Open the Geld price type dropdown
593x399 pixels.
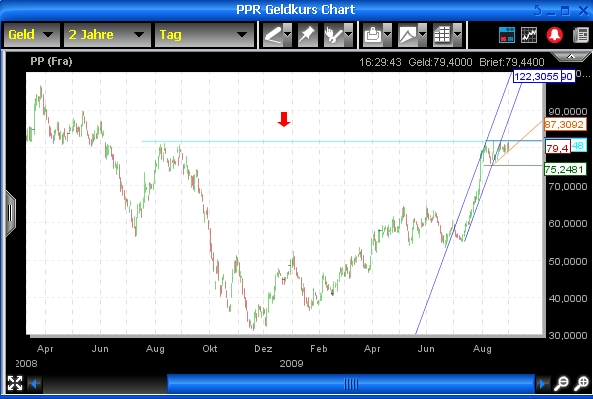pos(31,35)
